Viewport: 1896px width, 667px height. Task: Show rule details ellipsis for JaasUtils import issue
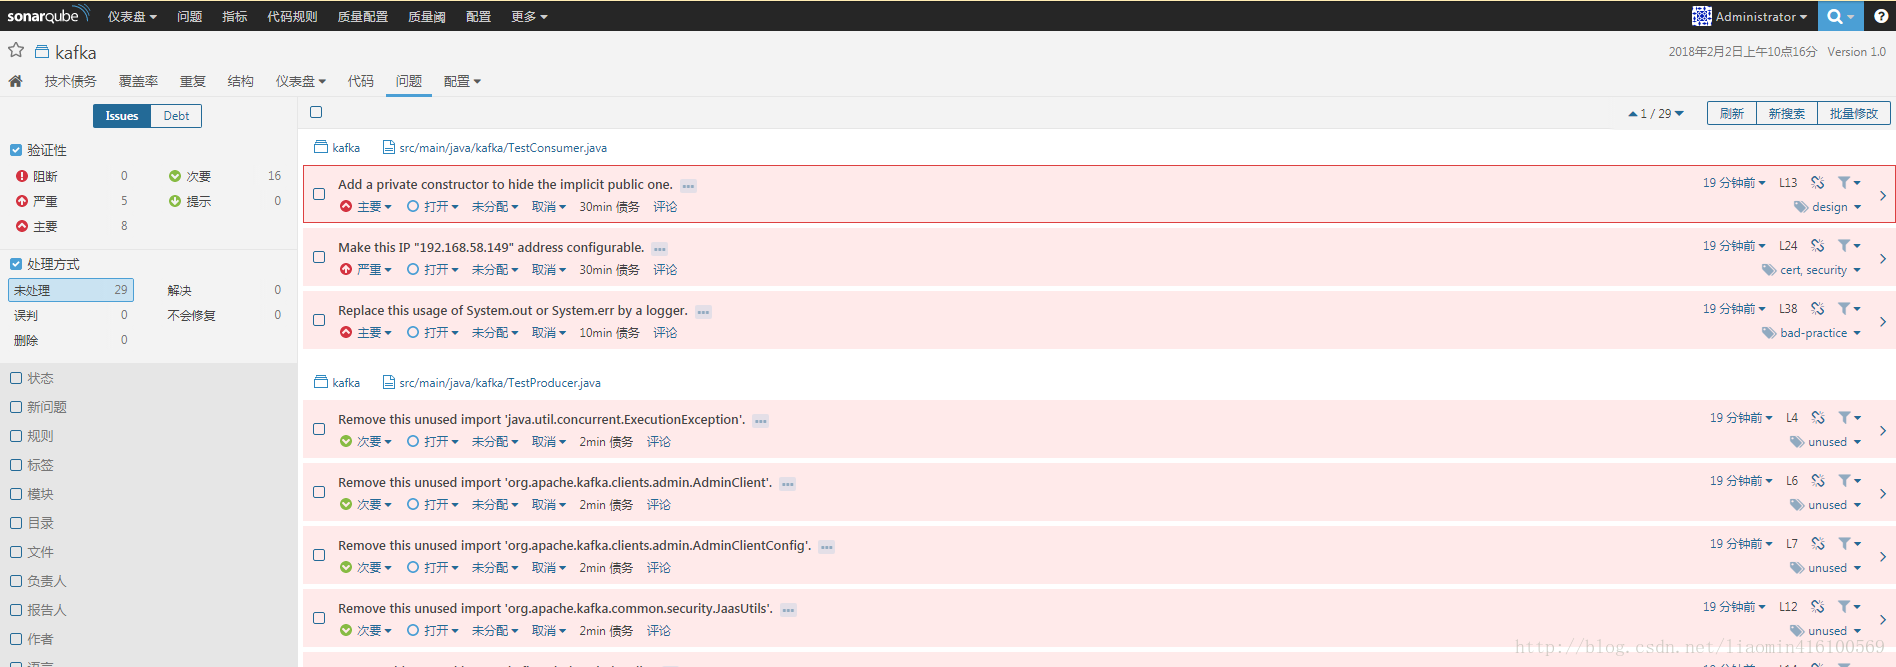click(788, 610)
